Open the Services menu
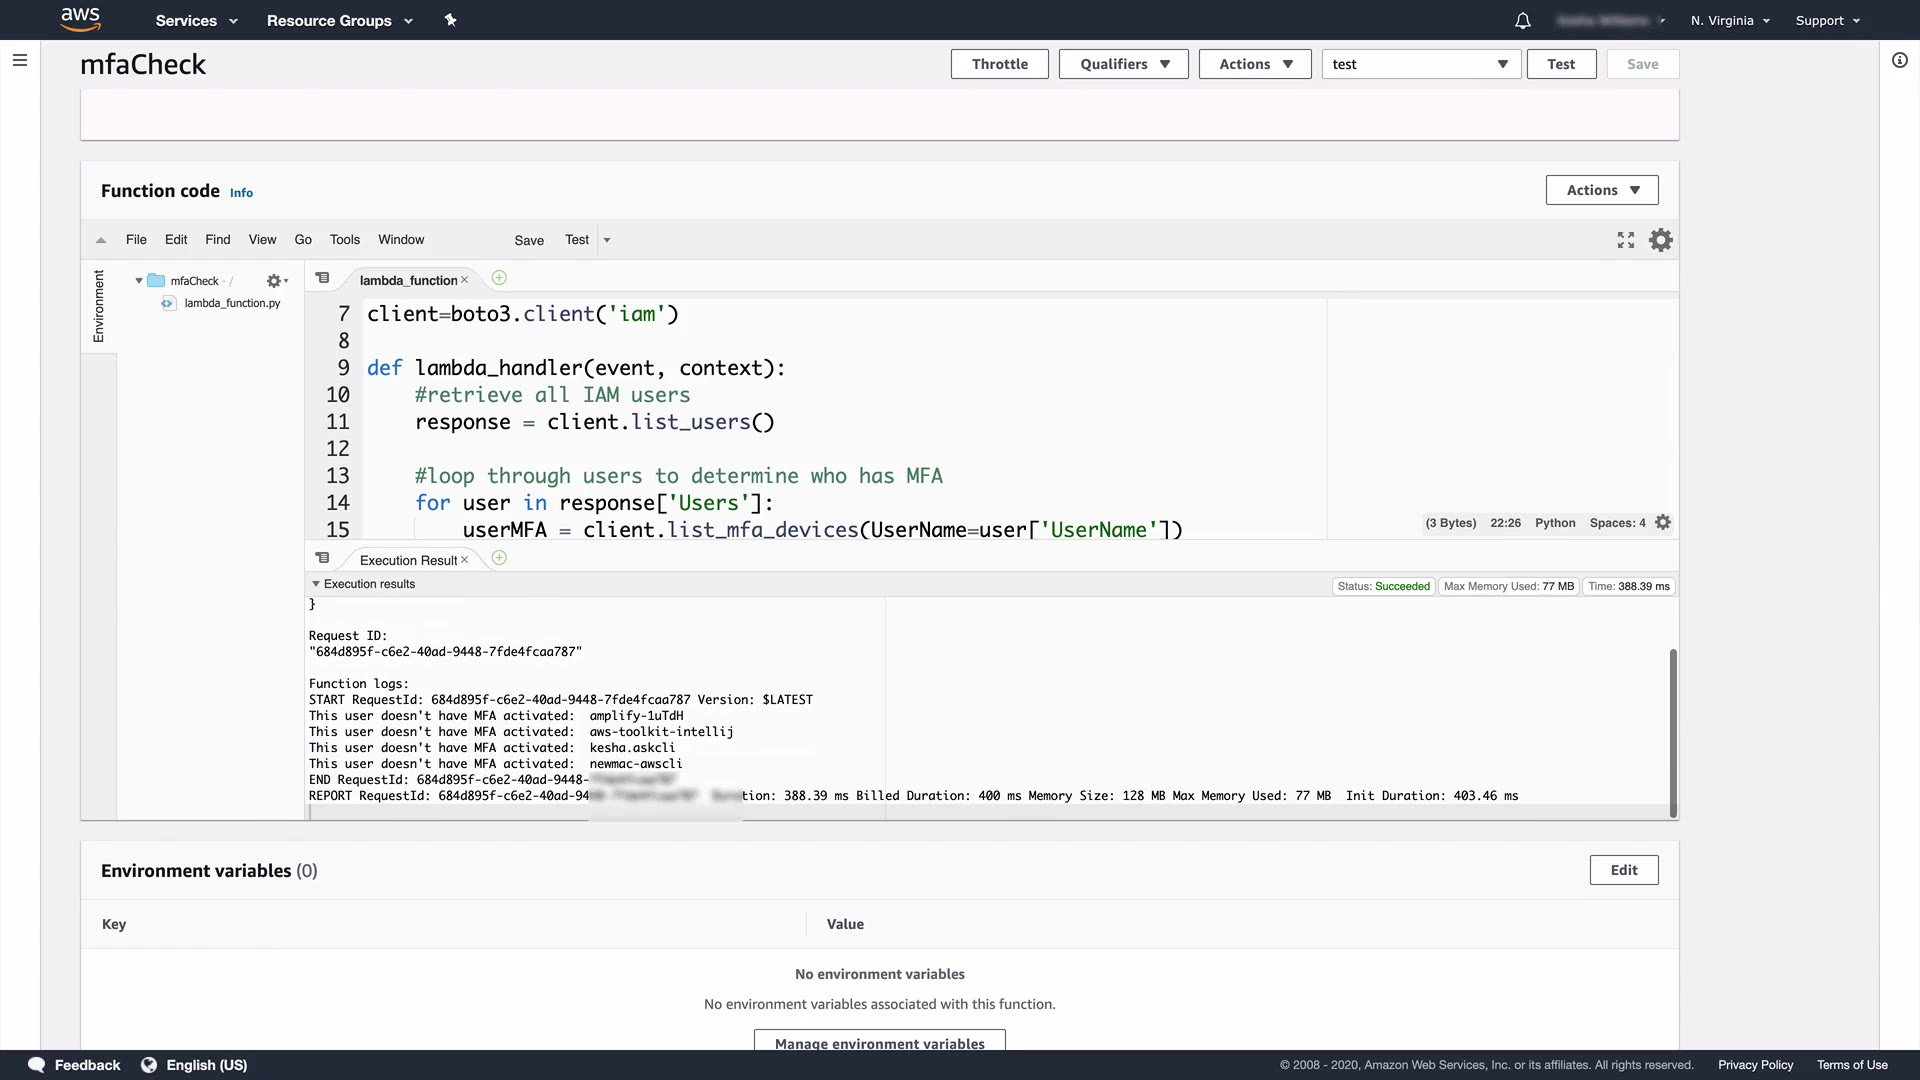1920x1080 pixels. point(196,20)
